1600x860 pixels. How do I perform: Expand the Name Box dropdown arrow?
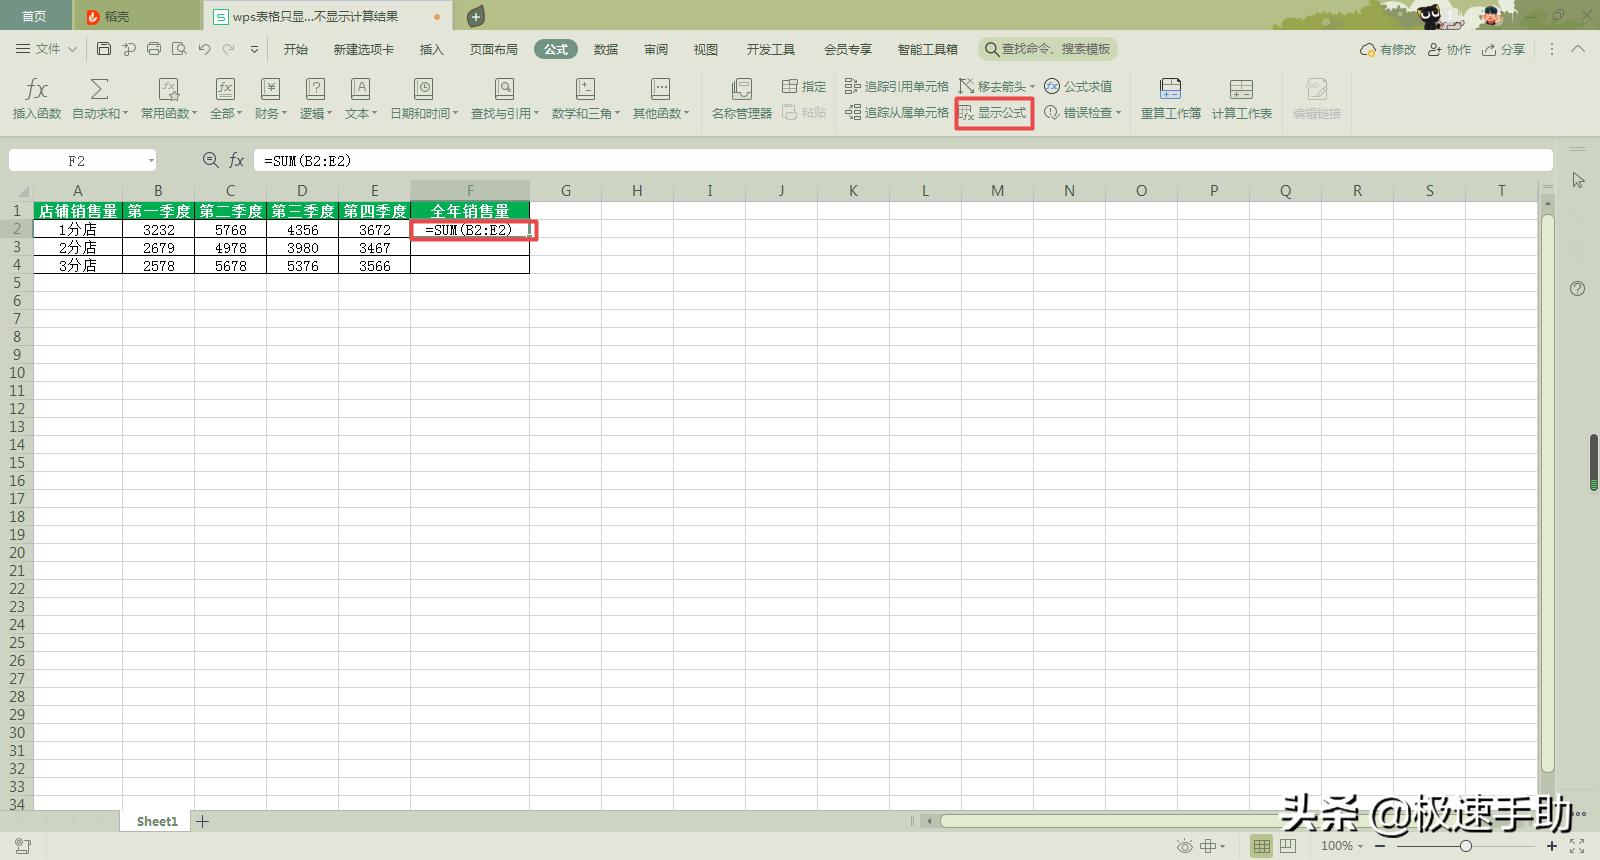[151, 160]
